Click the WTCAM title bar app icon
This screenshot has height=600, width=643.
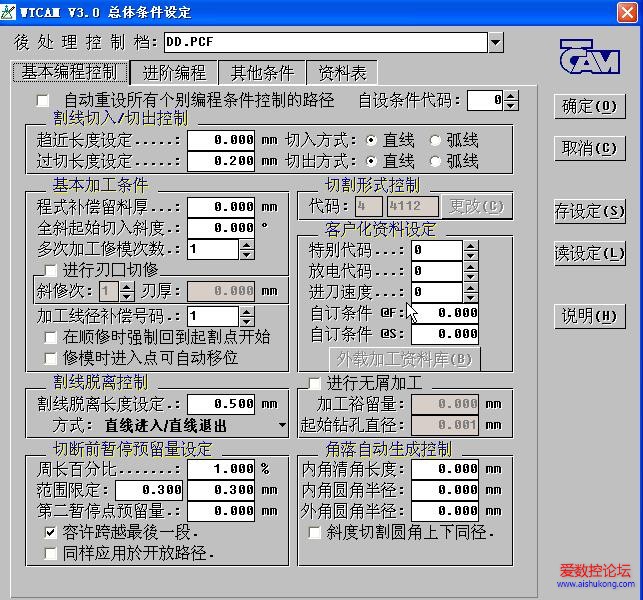(8, 12)
